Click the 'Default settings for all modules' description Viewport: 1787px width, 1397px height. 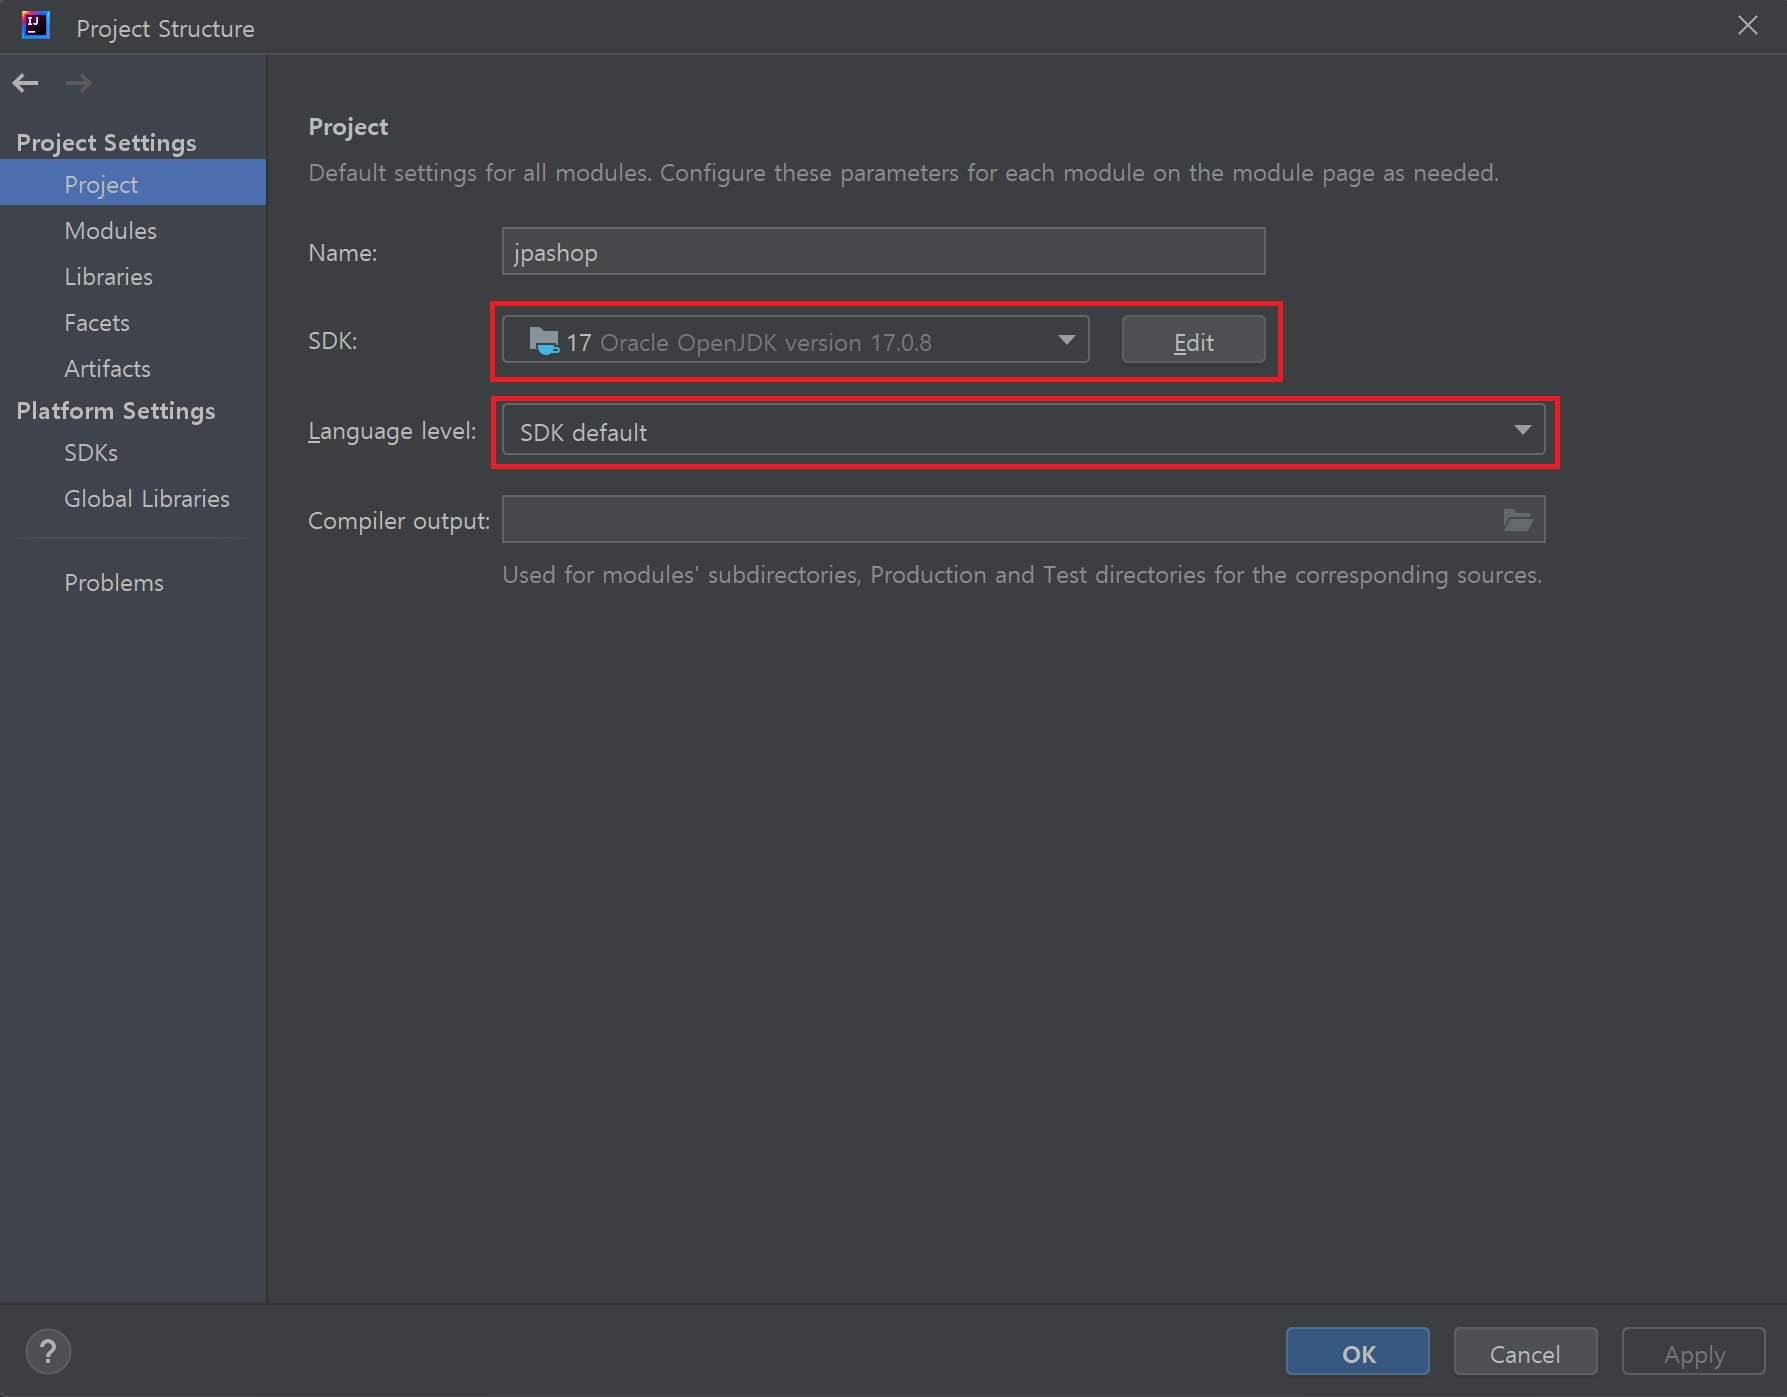tap(904, 173)
